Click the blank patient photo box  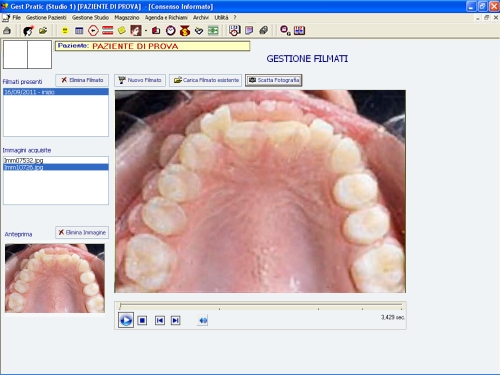(27, 54)
